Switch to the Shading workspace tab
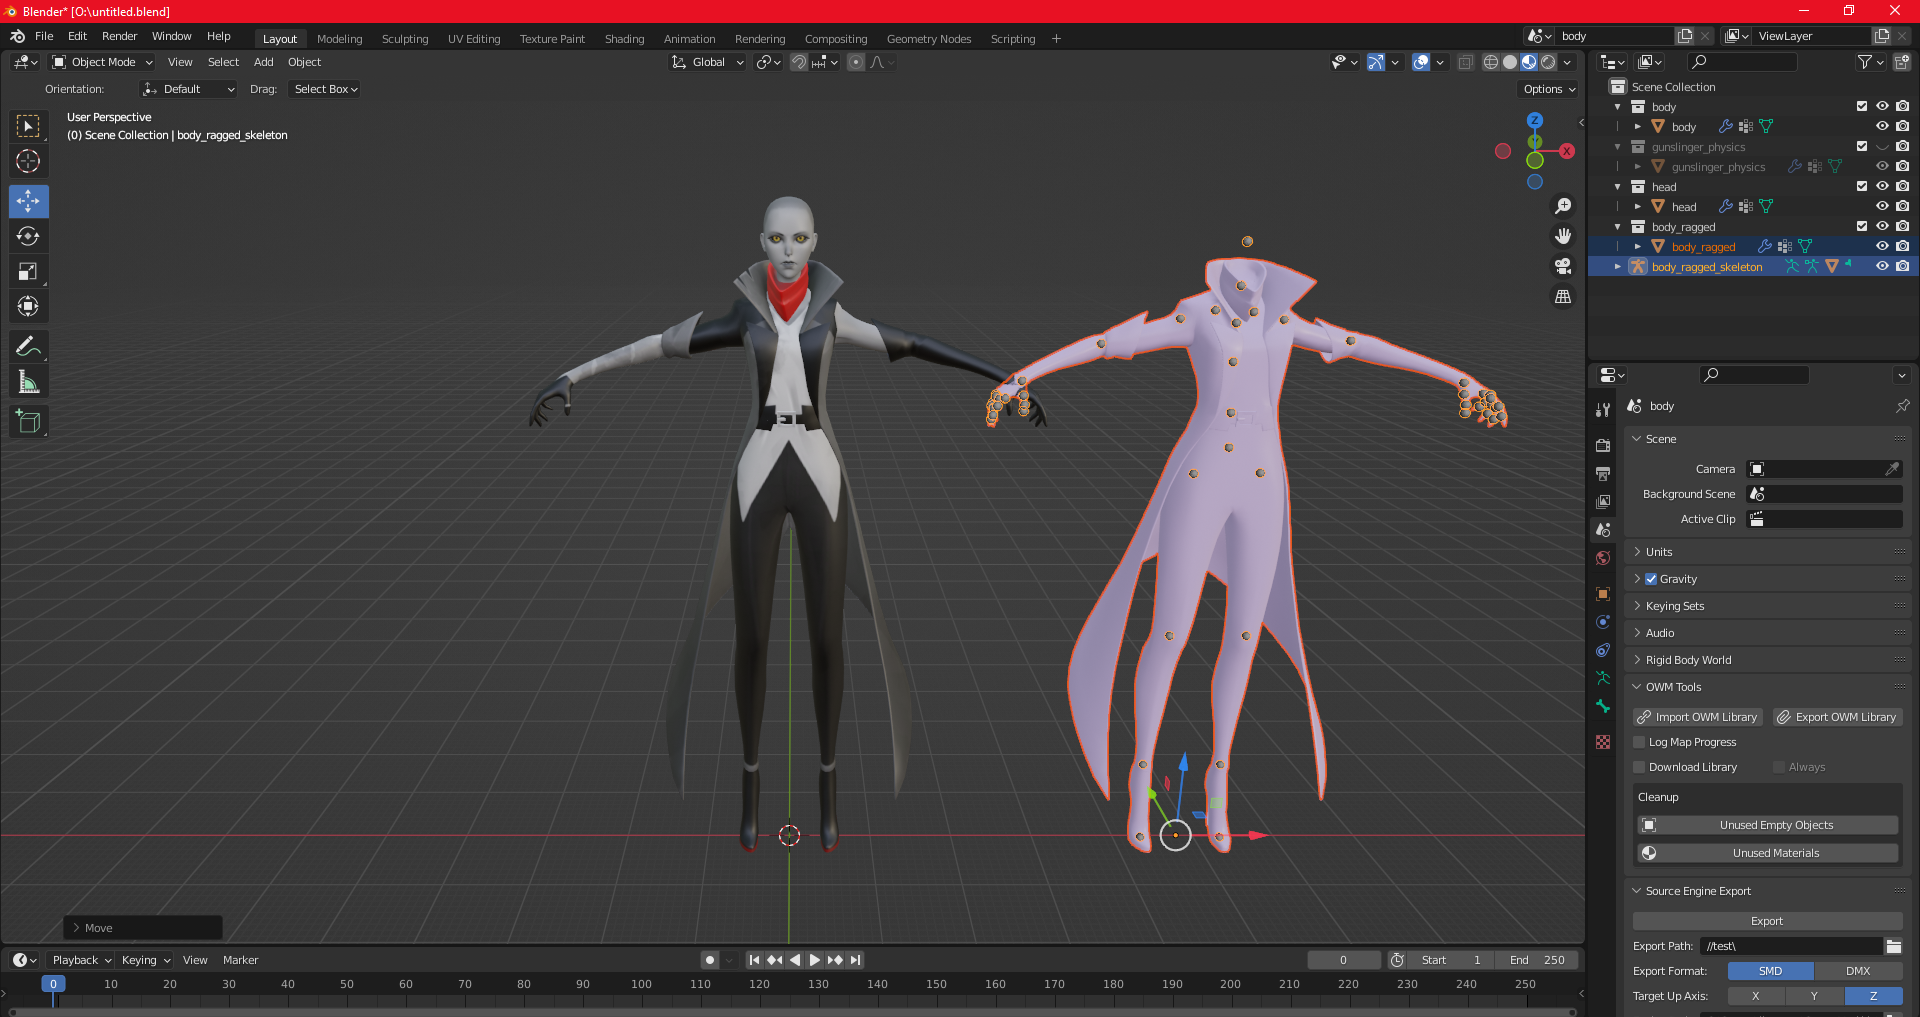This screenshot has width=1920, height=1017. tap(624, 39)
